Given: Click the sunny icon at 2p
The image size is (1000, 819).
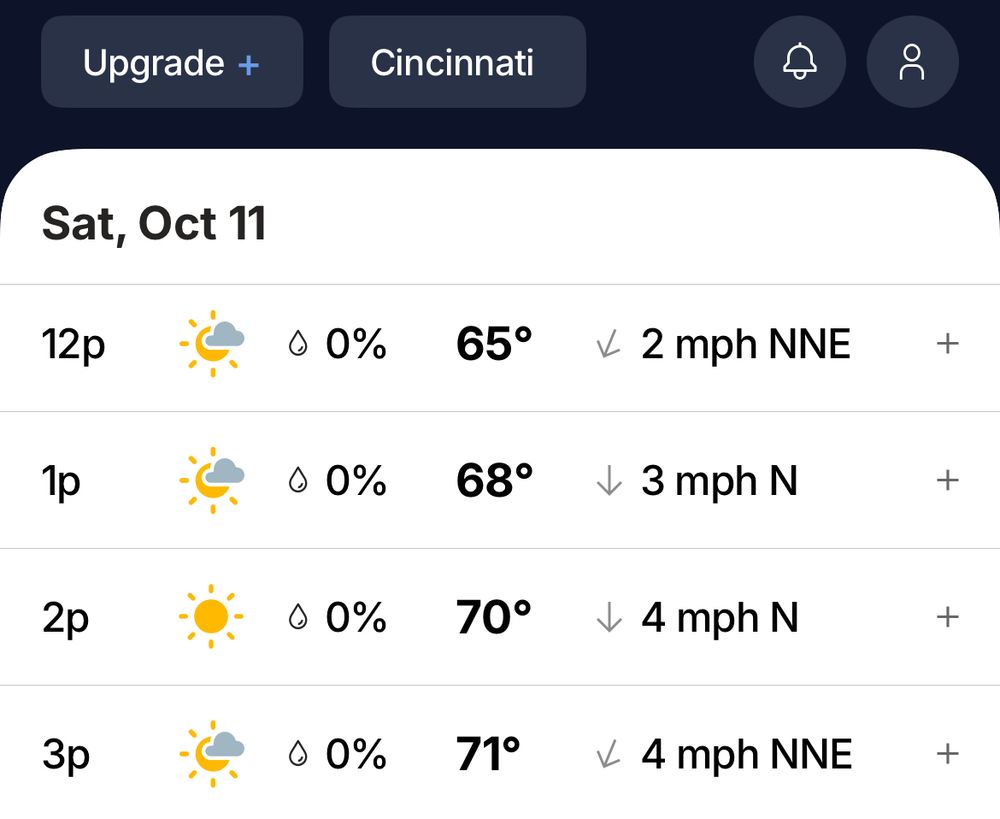Looking at the screenshot, I should (212, 618).
